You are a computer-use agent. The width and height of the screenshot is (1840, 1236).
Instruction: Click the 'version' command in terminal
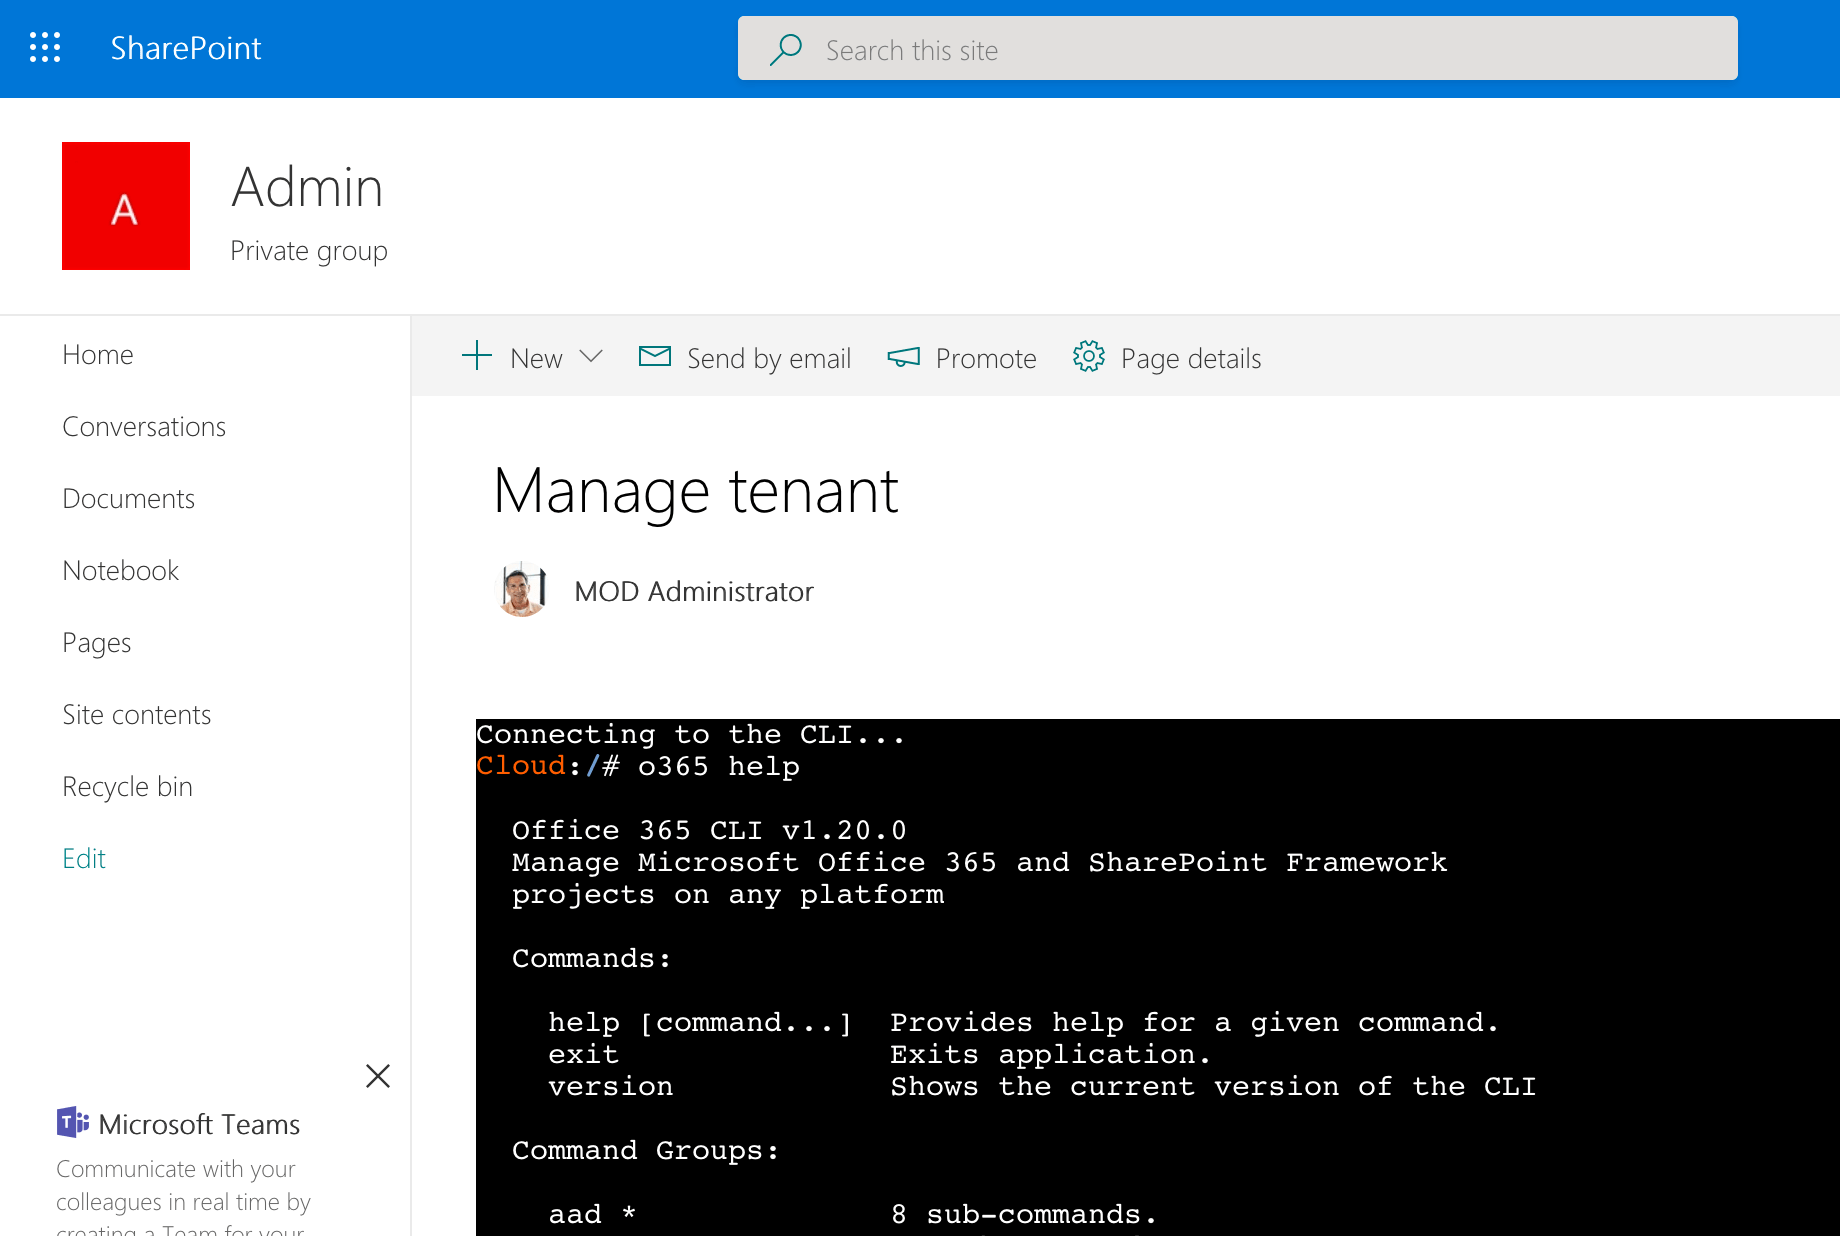[x=611, y=1087]
